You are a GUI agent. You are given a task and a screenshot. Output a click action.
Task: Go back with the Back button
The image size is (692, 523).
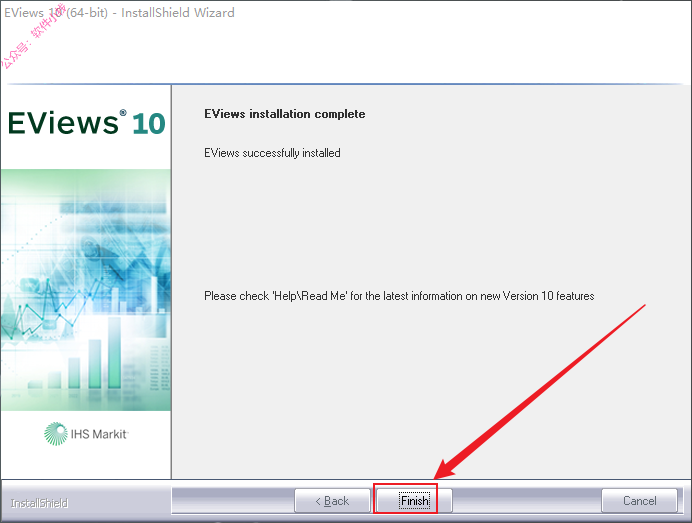coord(332,500)
